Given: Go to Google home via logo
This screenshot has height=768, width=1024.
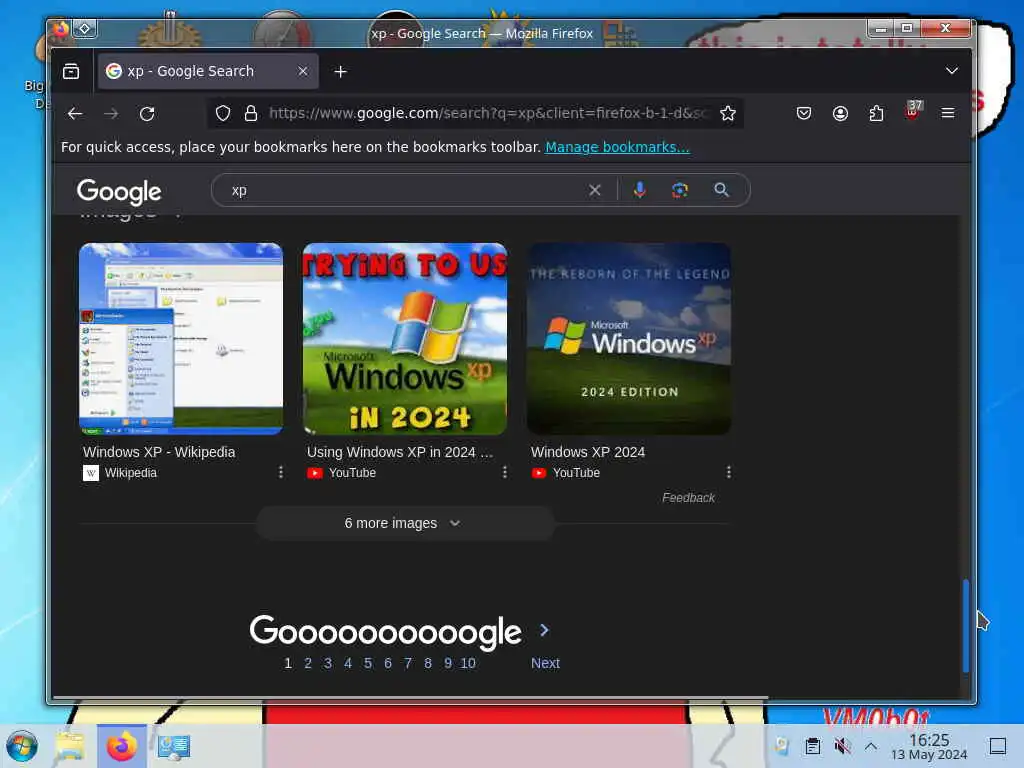Looking at the screenshot, I should 119,191.
